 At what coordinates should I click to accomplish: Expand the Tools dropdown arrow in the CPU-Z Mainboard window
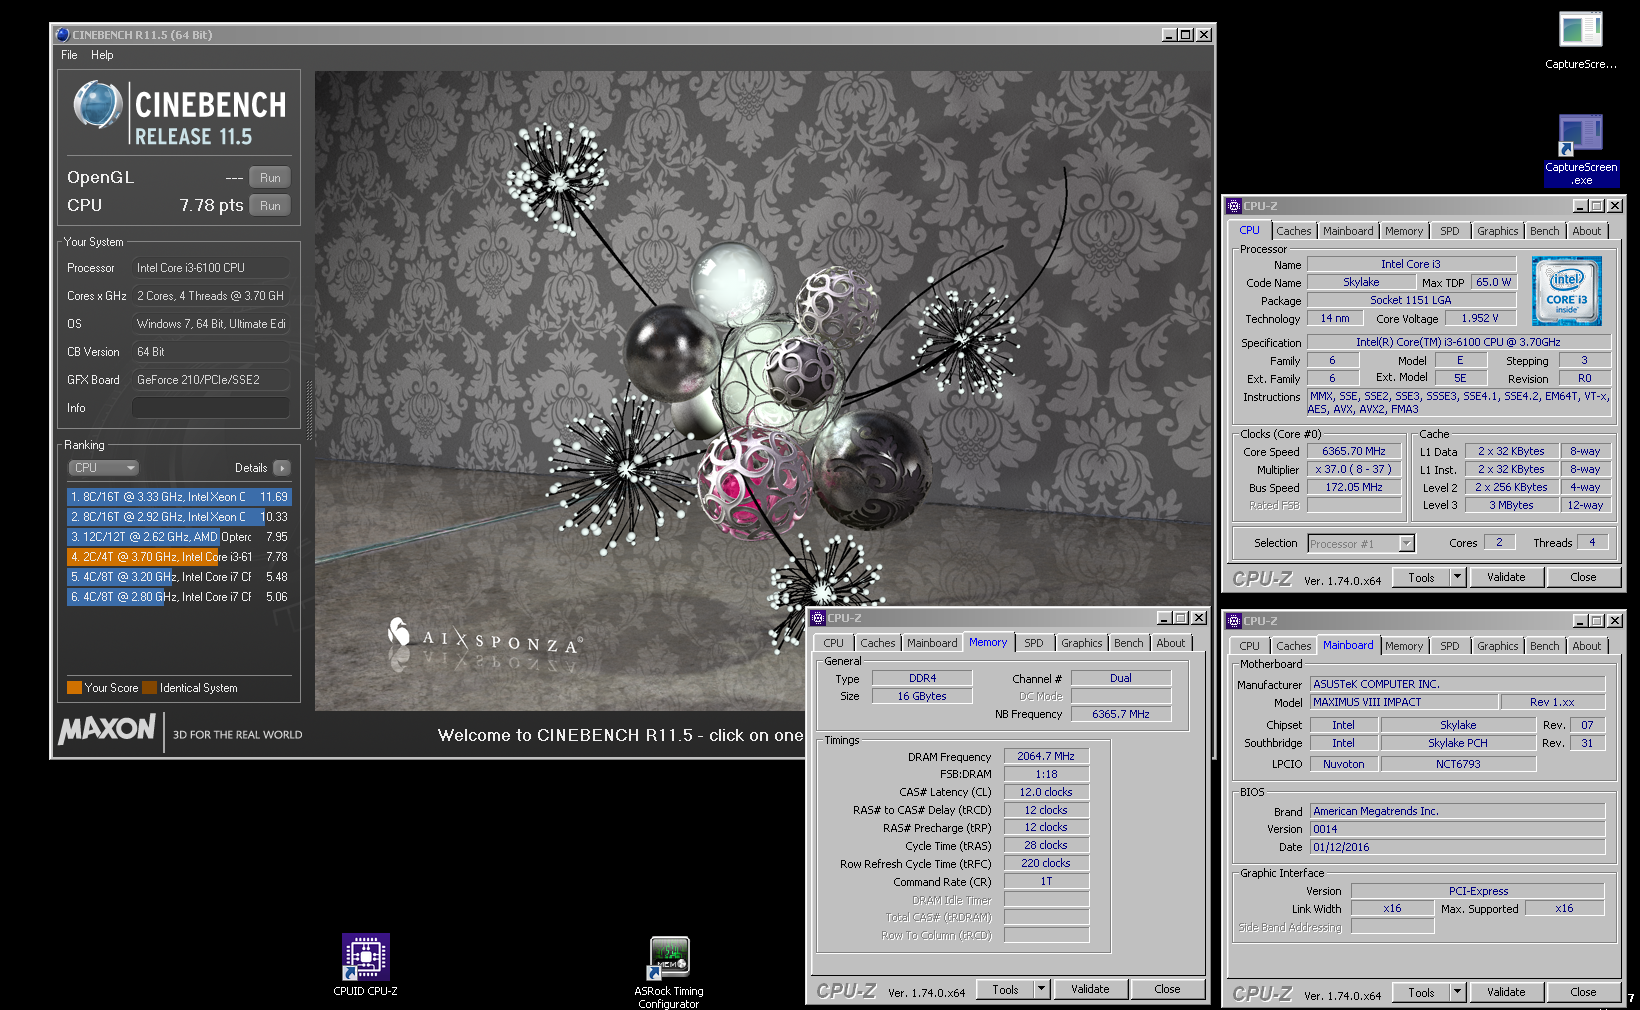(x=1457, y=992)
